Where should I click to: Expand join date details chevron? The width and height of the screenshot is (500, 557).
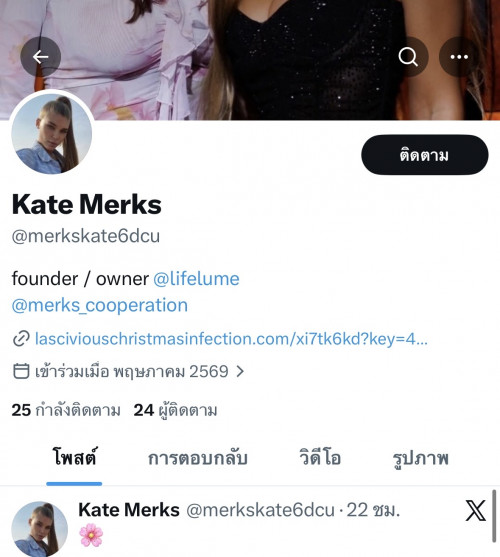pos(240,372)
